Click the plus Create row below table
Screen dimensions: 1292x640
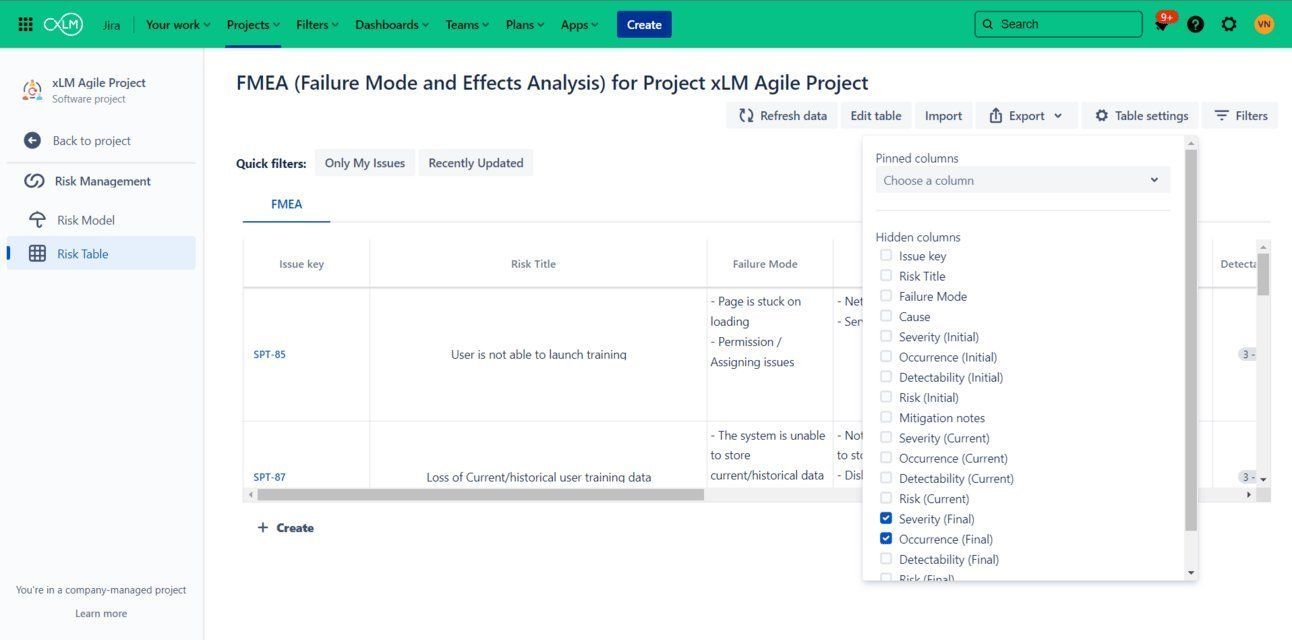pos(286,528)
